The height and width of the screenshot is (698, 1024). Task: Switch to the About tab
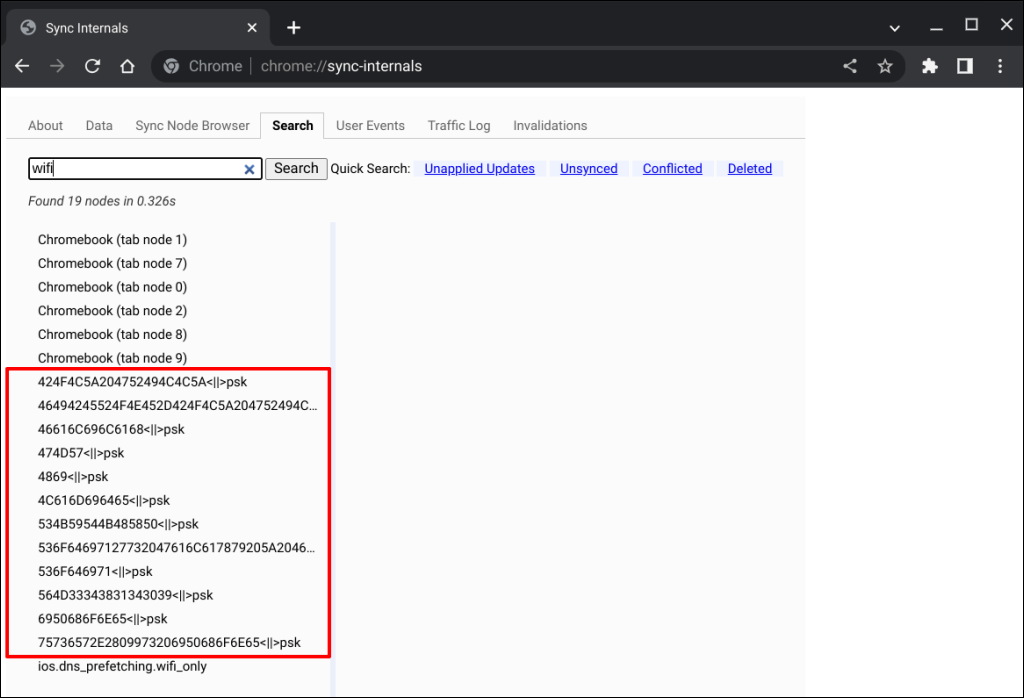click(x=45, y=125)
